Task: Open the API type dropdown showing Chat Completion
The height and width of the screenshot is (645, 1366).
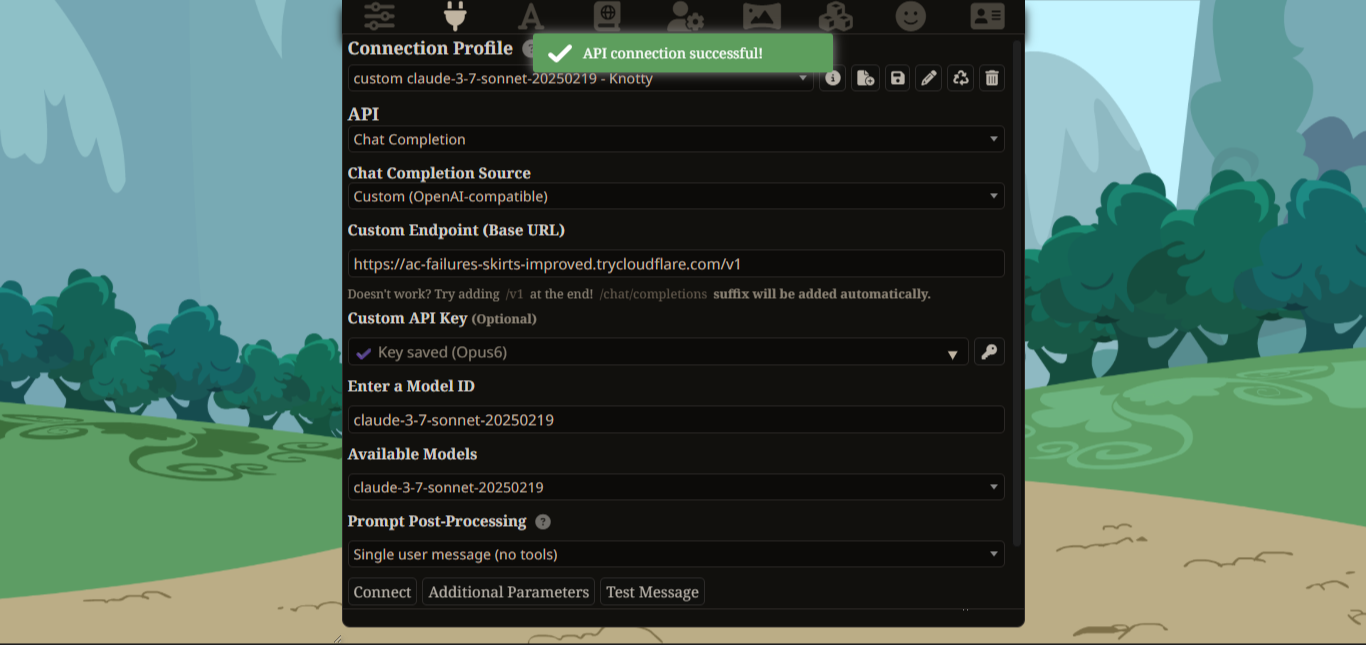Action: pos(676,139)
